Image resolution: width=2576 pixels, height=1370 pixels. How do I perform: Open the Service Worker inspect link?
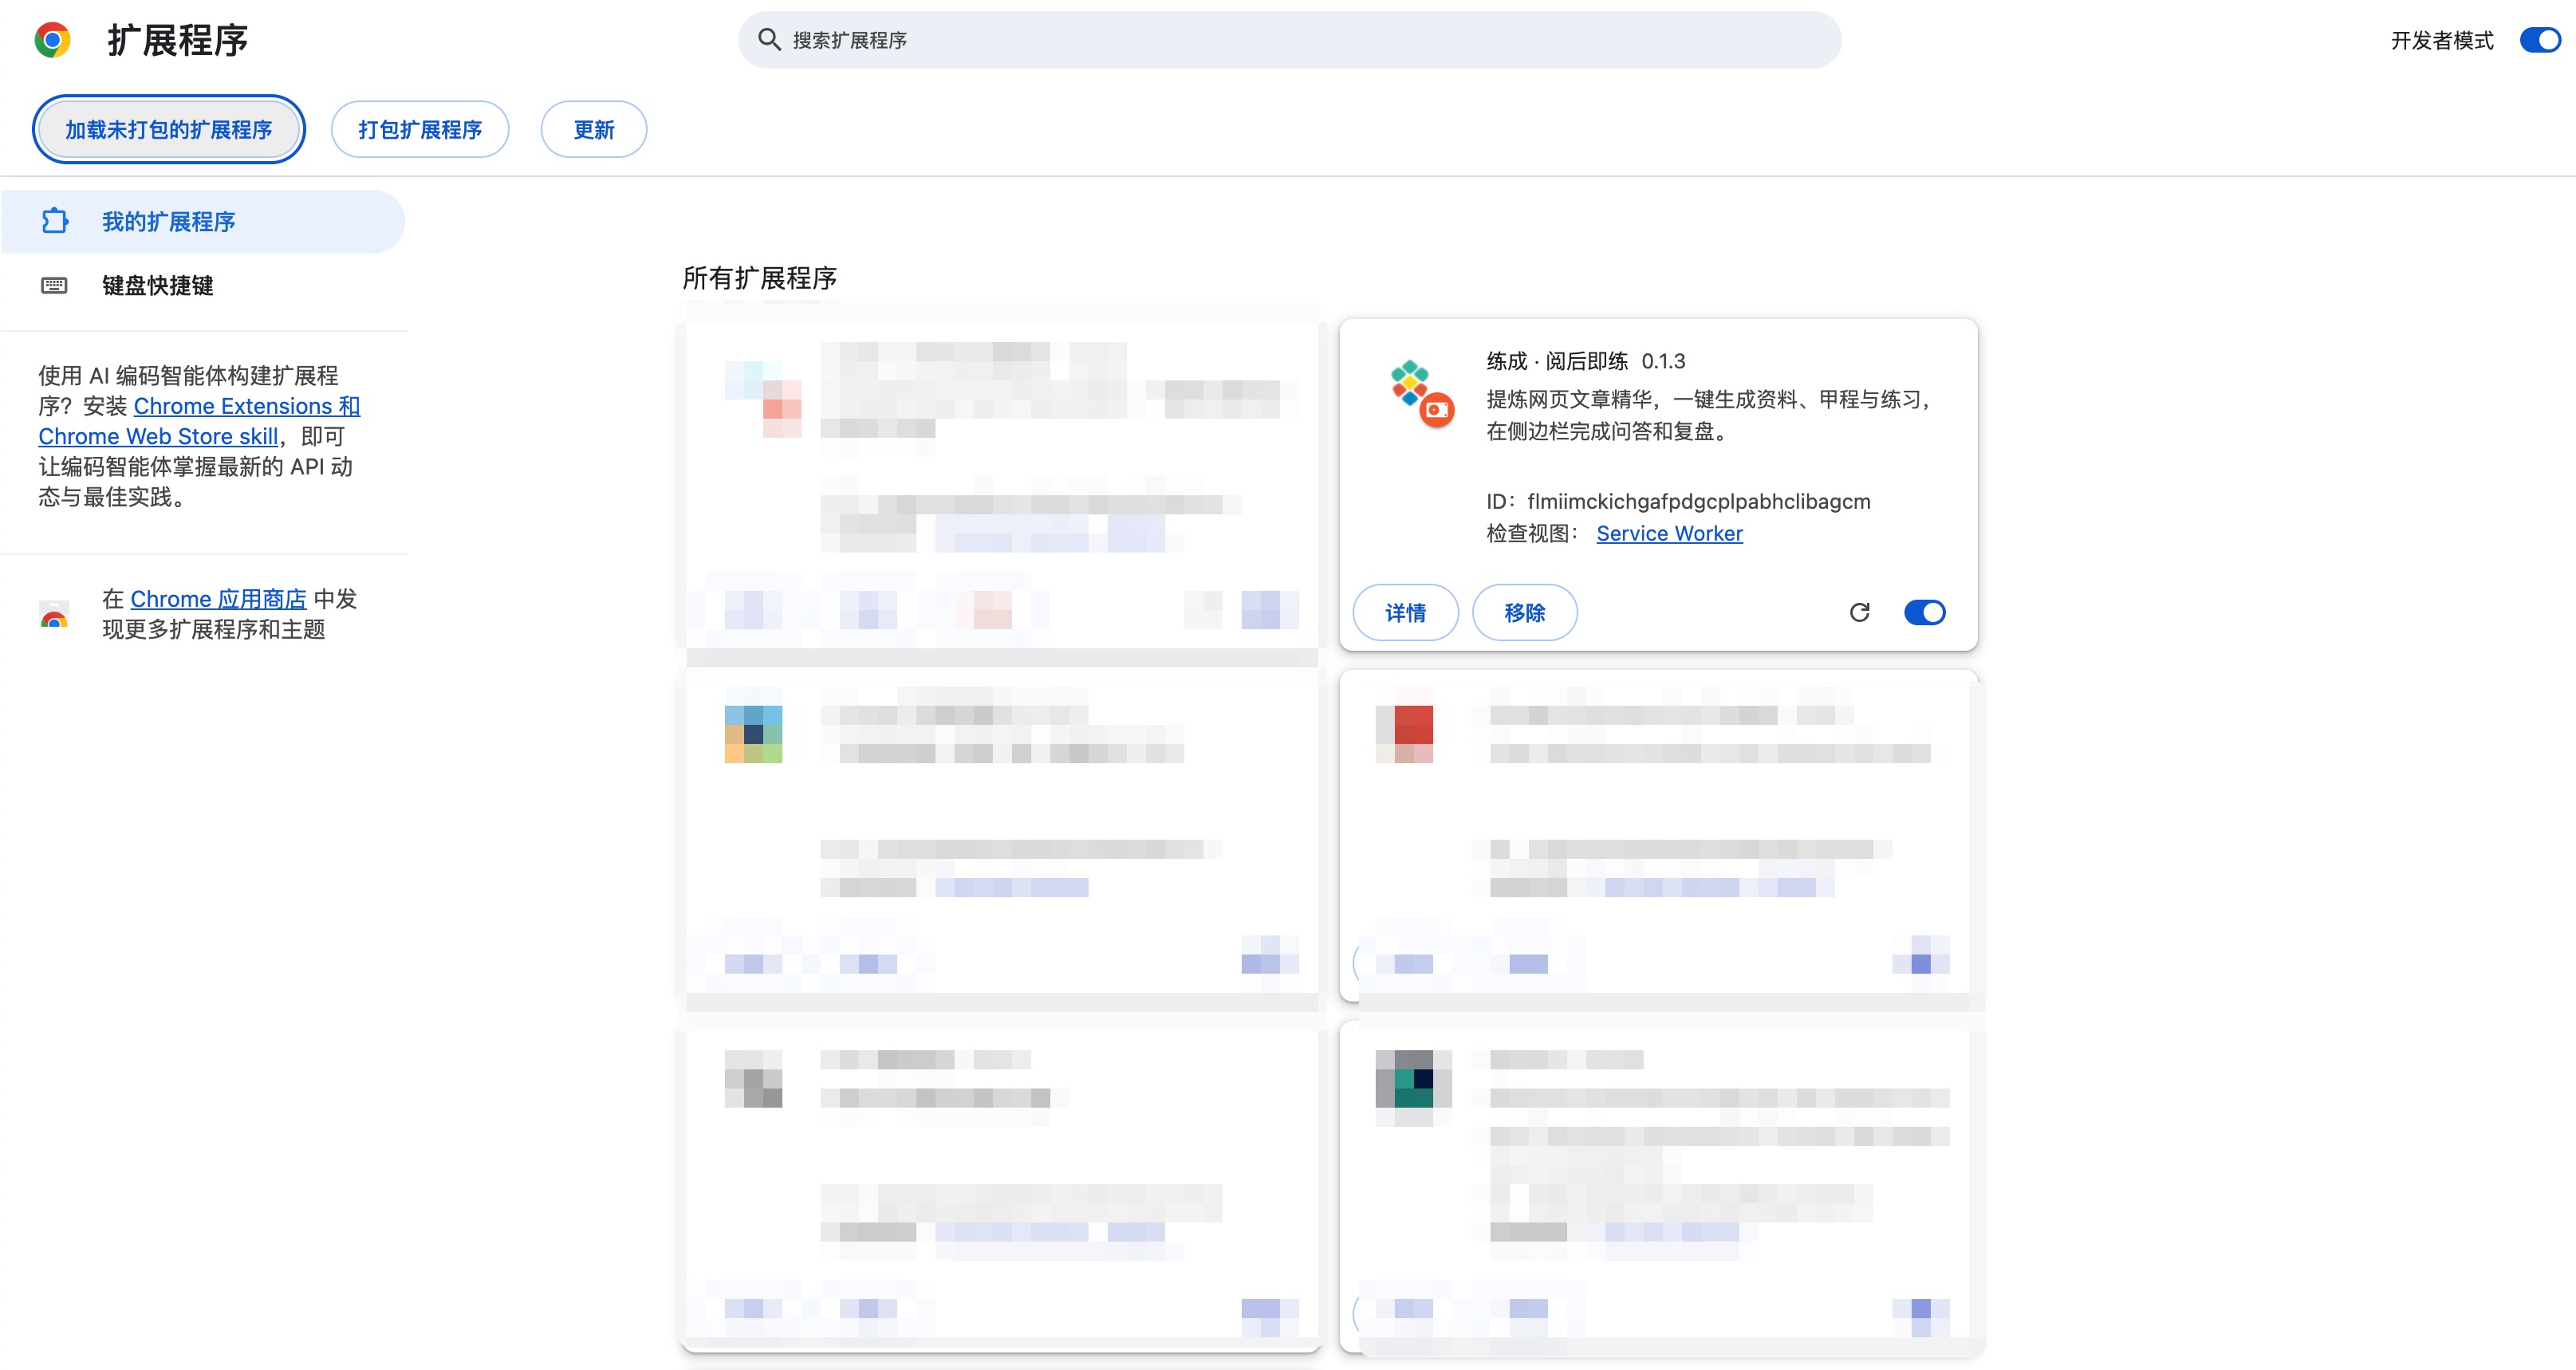1669,533
